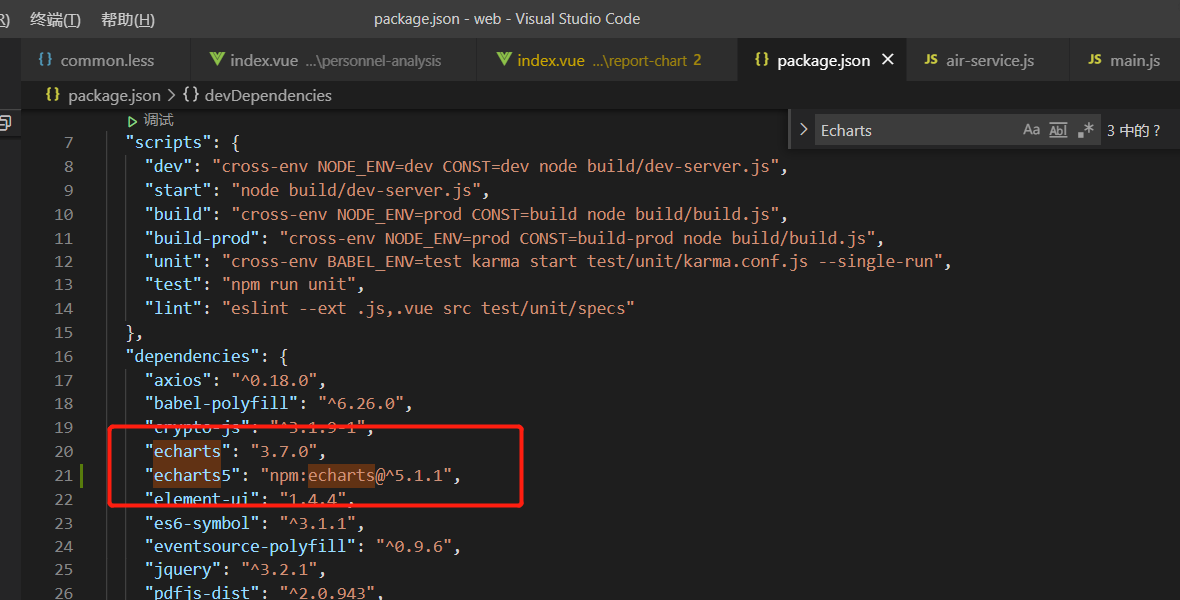Click the debug play triangle icon

tap(132, 120)
